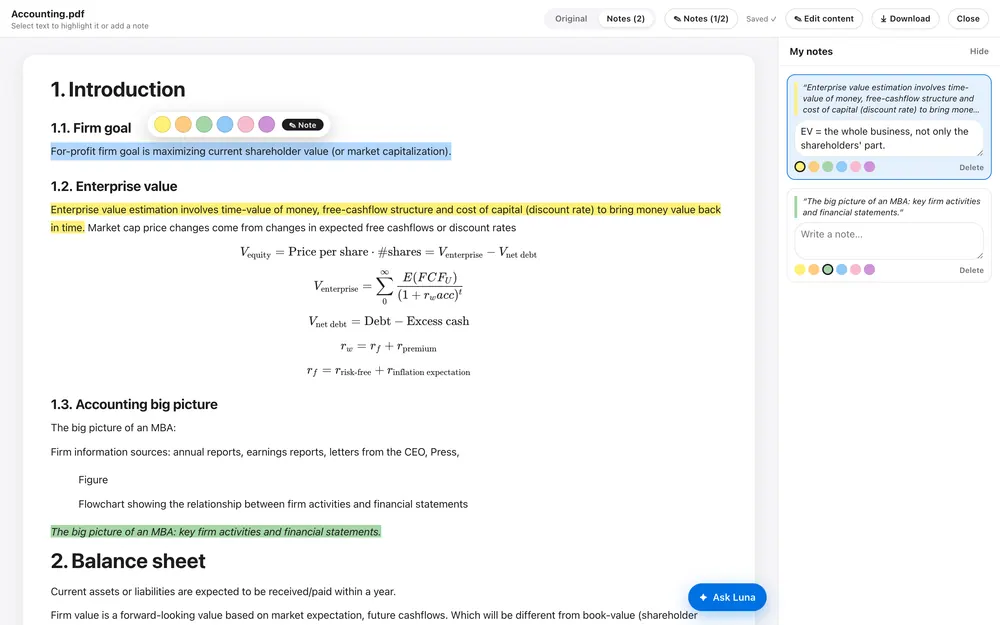Select the Notes (2) tab

[x=625, y=18]
